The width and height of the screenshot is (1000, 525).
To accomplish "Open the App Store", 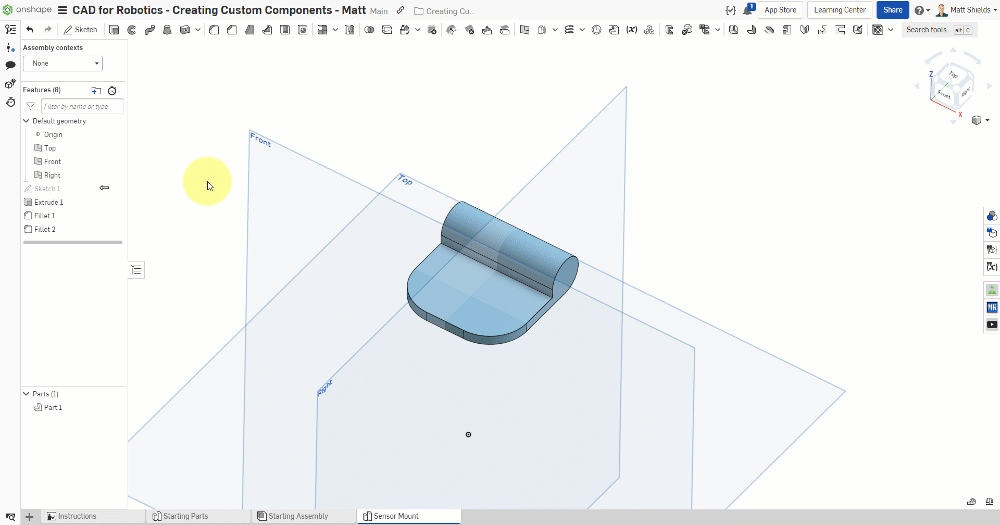I will click(x=780, y=10).
